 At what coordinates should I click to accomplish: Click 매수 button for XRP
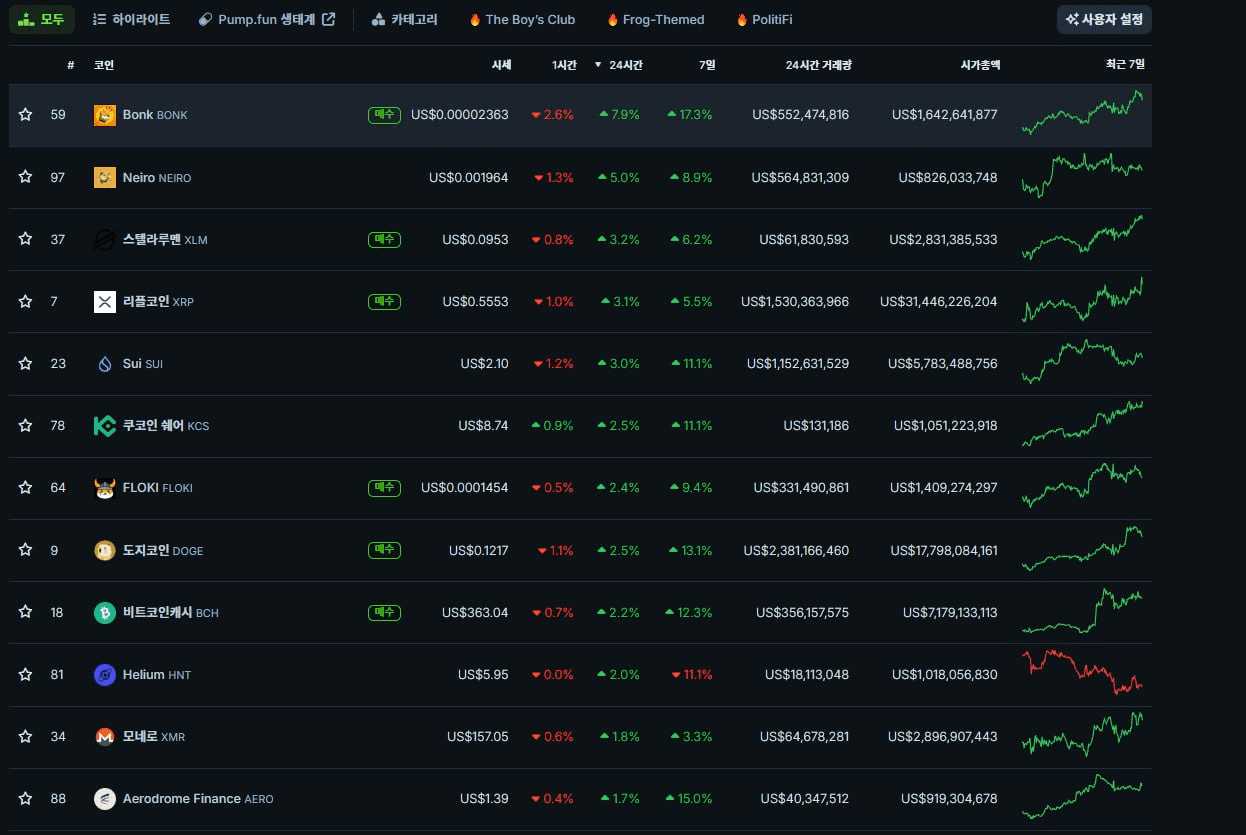384,301
